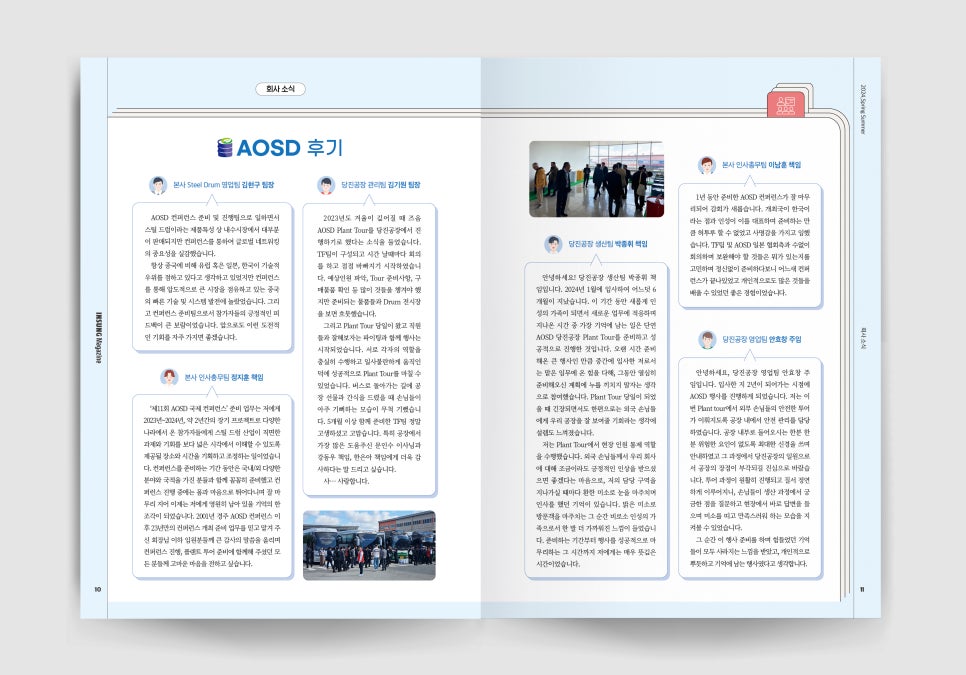This screenshot has height=675, width=966.
Task: Click the vertical INSUNG Magazine text
Action: tap(98, 338)
